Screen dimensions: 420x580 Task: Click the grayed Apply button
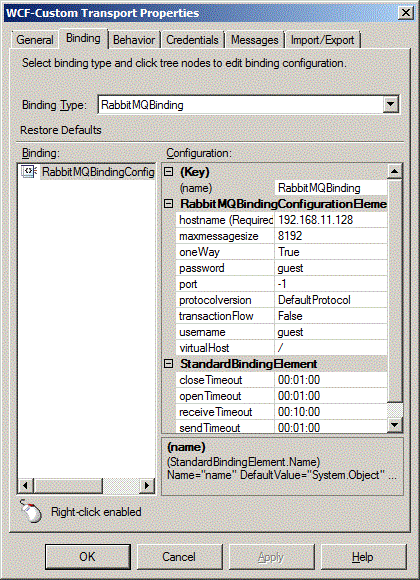coord(271,557)
